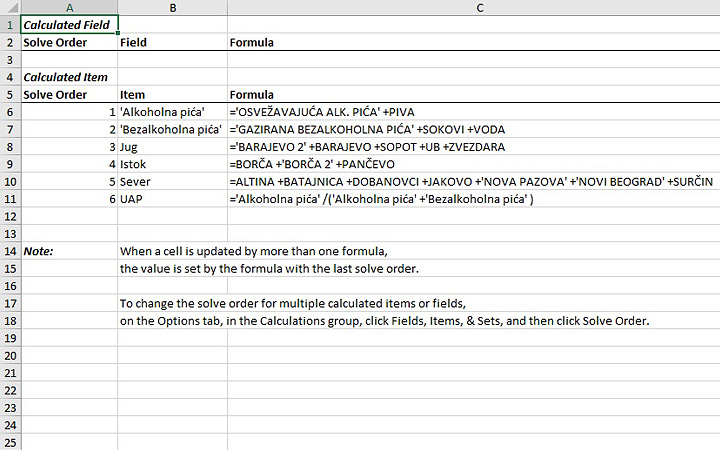Select the 'Note:' cell
The width and height of the screenshot is (720, 450).
(x=69, y=251)
